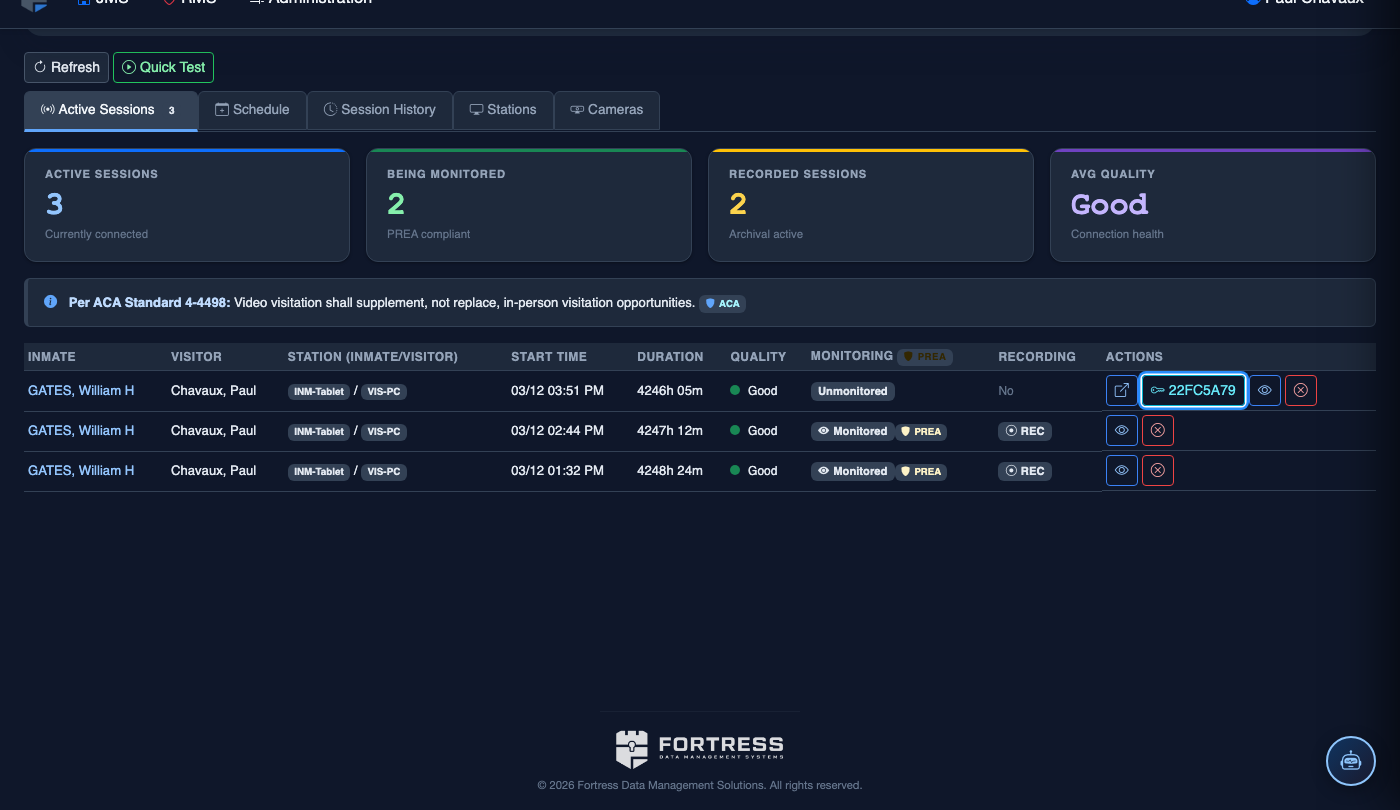The width and height of the screenshot is (1400, 810).
Task: Monitor the 02:44 PM session with eye icon
Action: coord(1122,430)
